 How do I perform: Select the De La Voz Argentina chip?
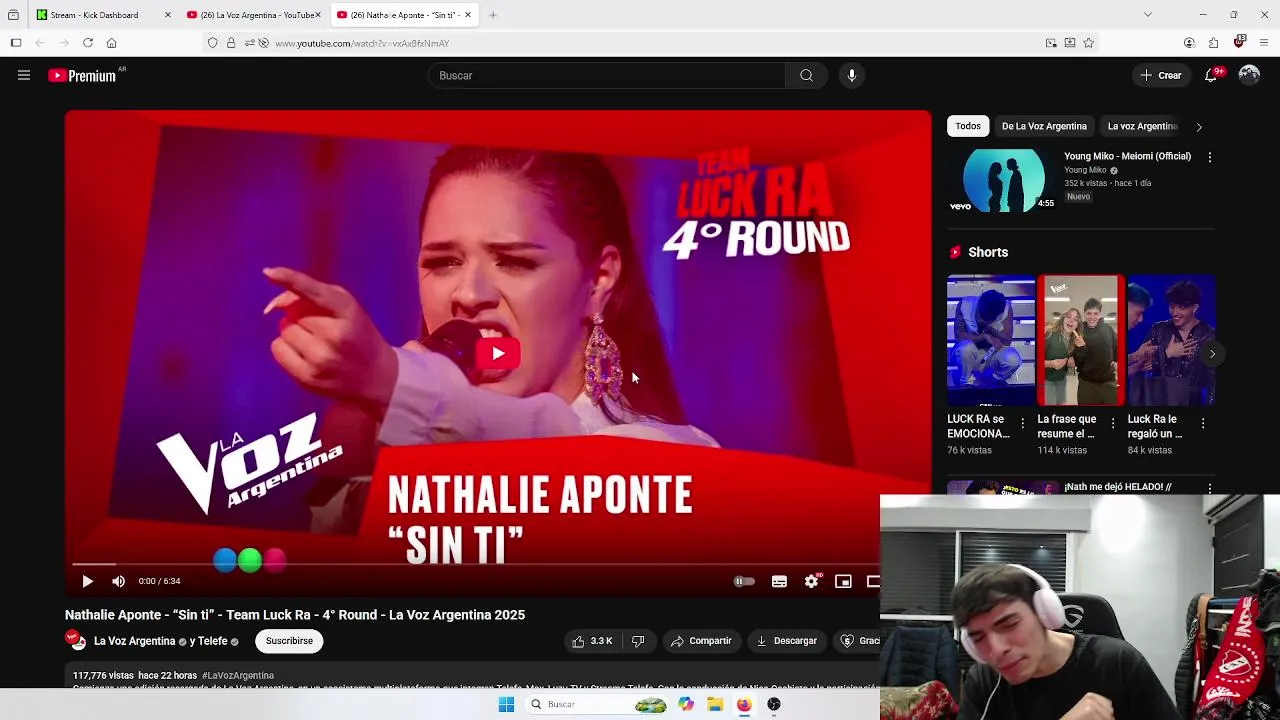coord(1044,126)
